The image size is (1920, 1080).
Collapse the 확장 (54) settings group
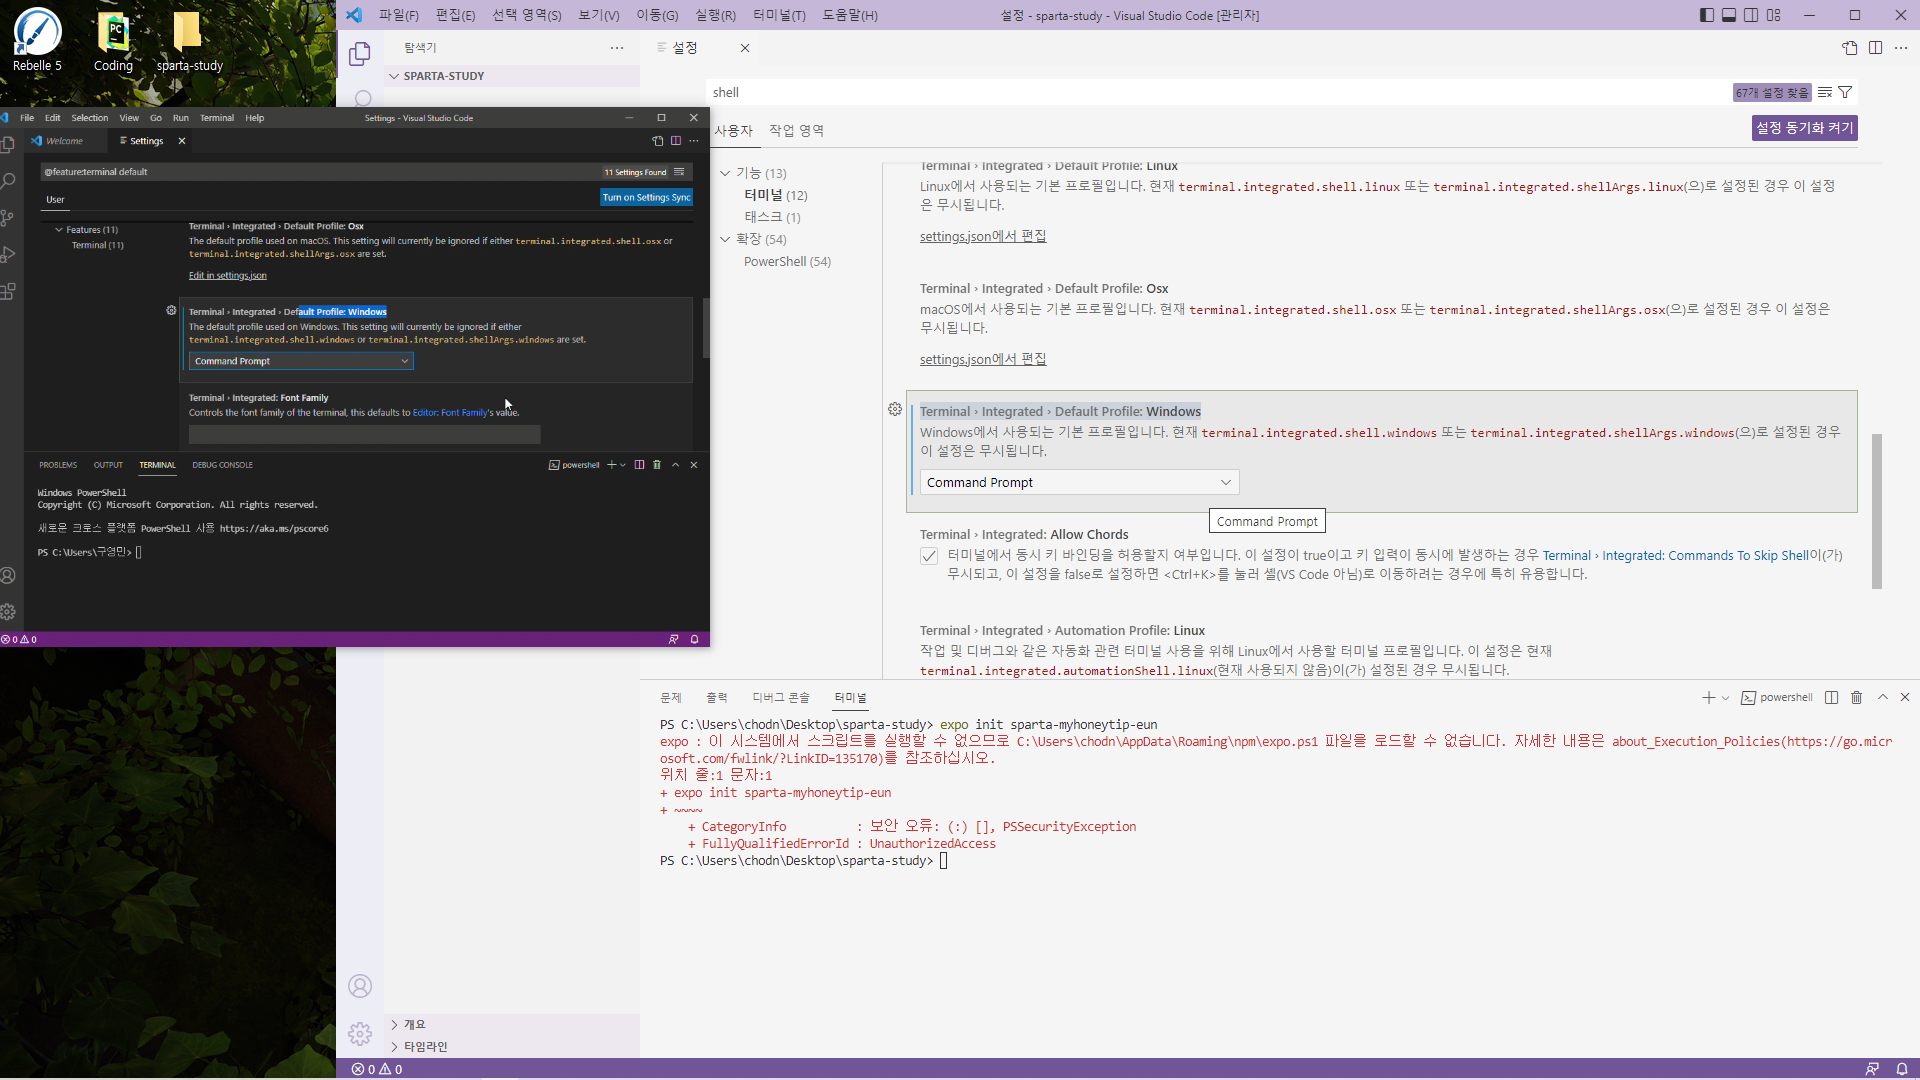(725, 239)
